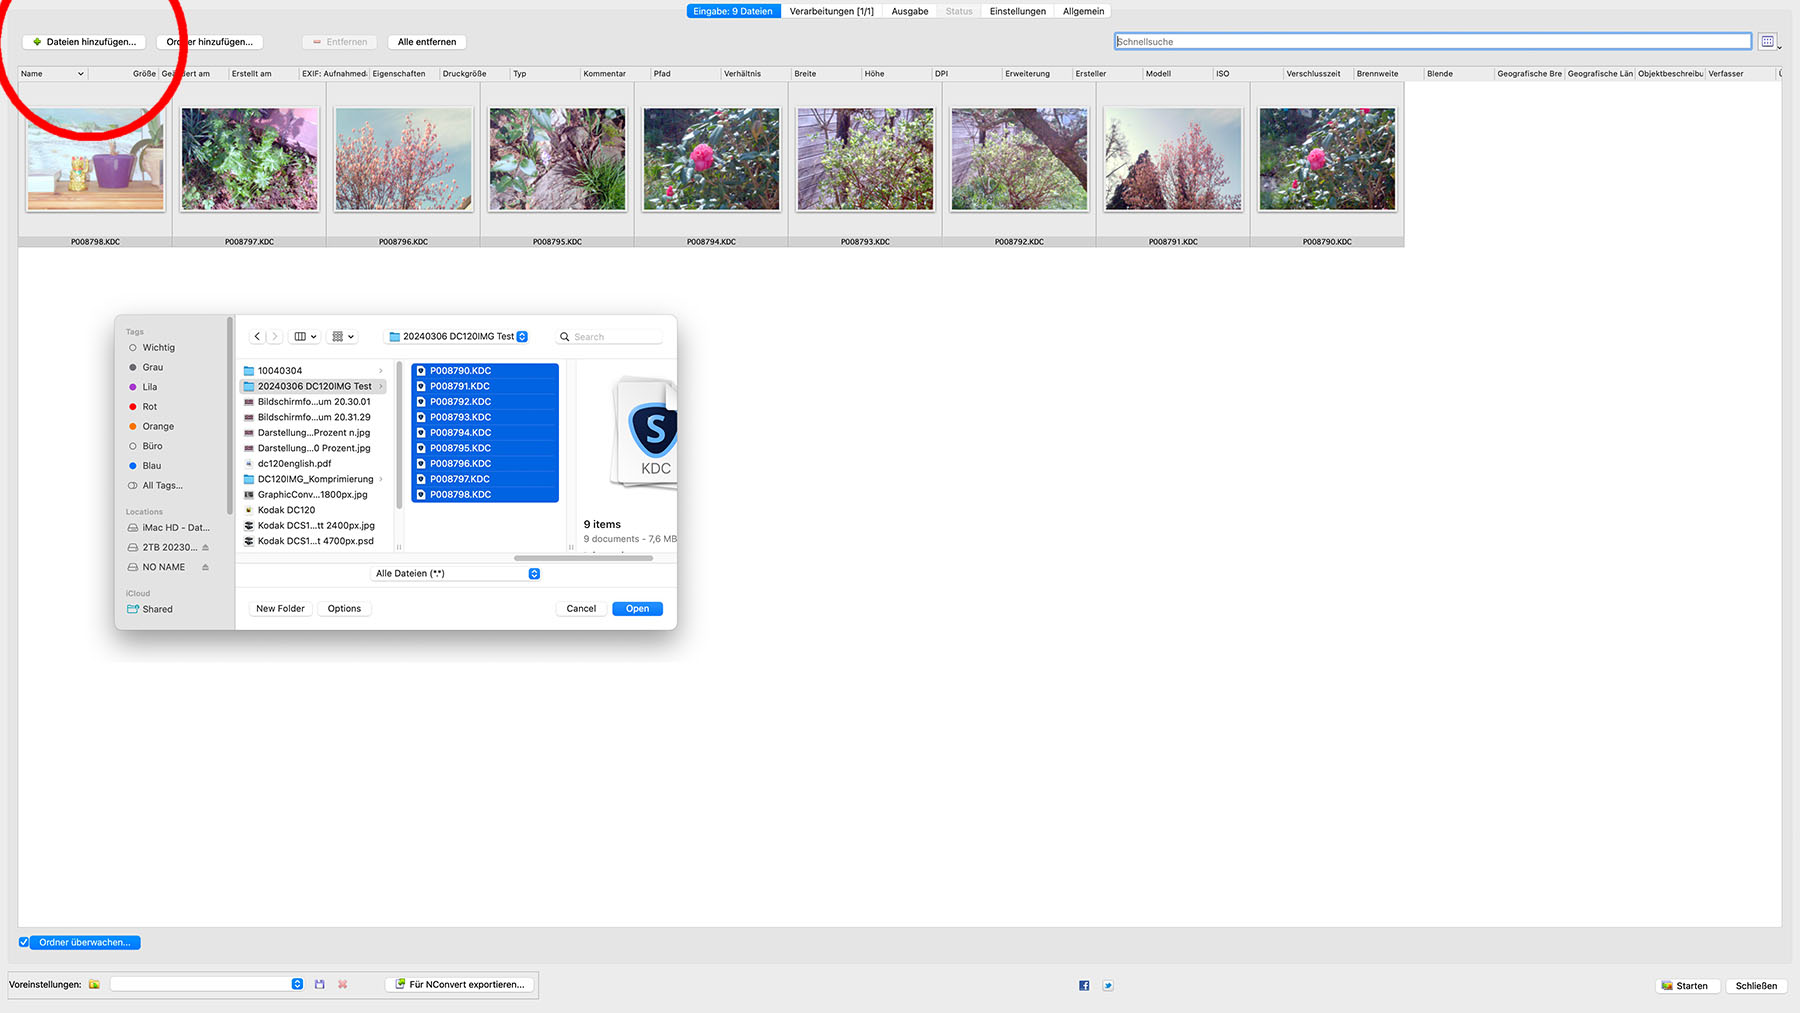The width and height of the screenshot is (1800, 1013).
Task: Select Bildschirmfo...um 20.30.01 file
Action: (x=314, y=402)
